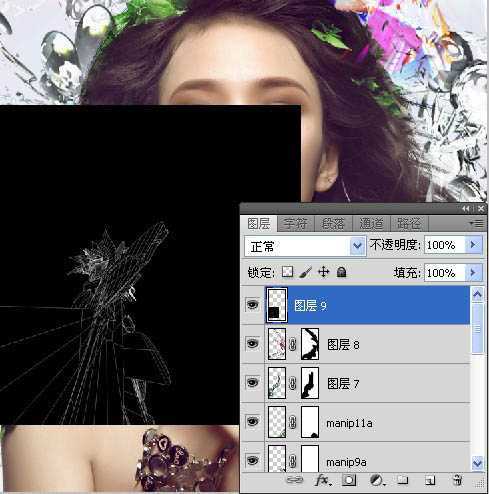Select the manip9a layer thumbnail

(x=277, y=458)
